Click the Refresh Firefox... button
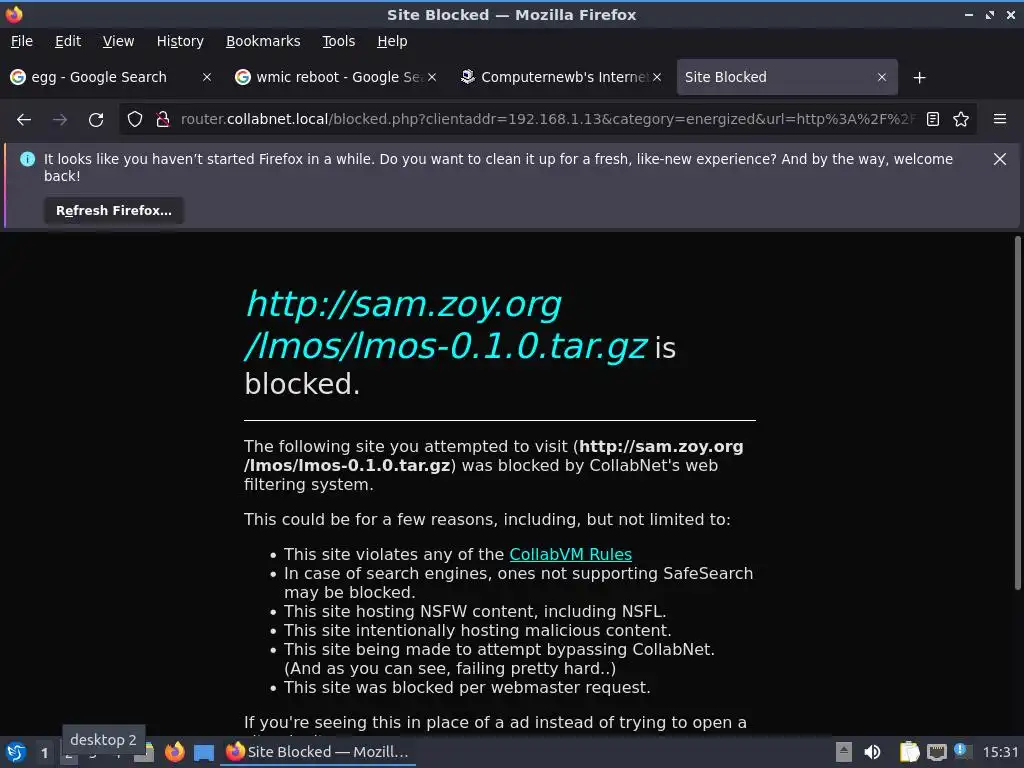This screenshot has width=1024, height=768. coord(114,211)
